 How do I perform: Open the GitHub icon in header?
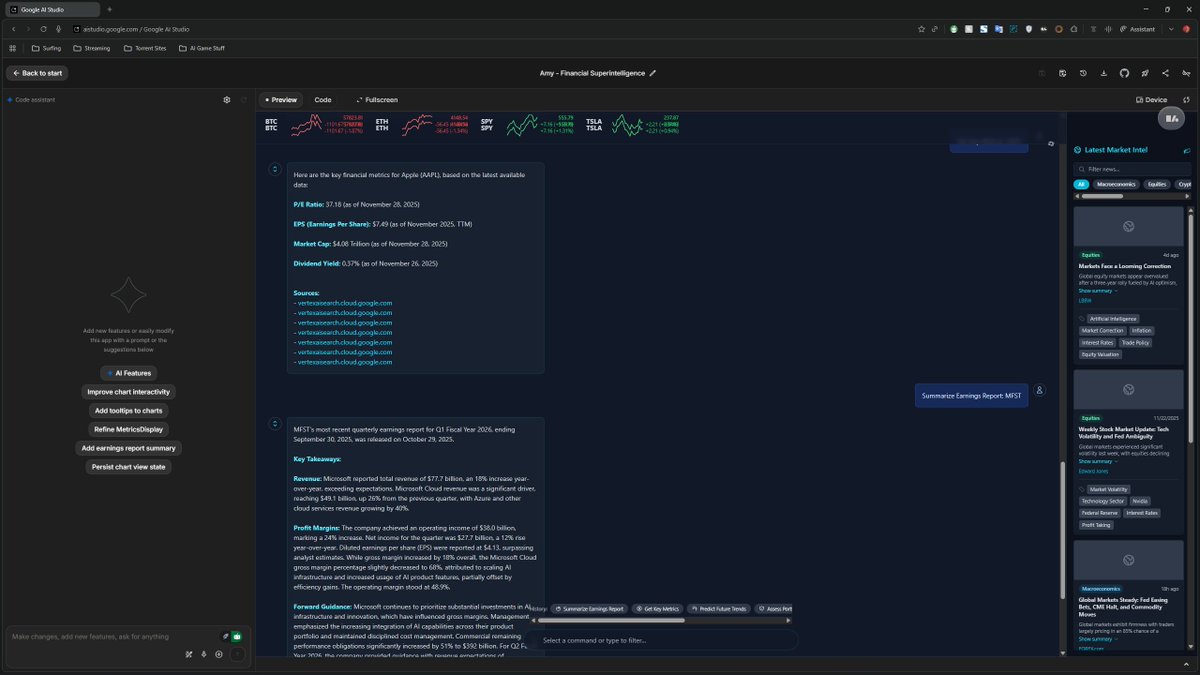point(1124,73)
